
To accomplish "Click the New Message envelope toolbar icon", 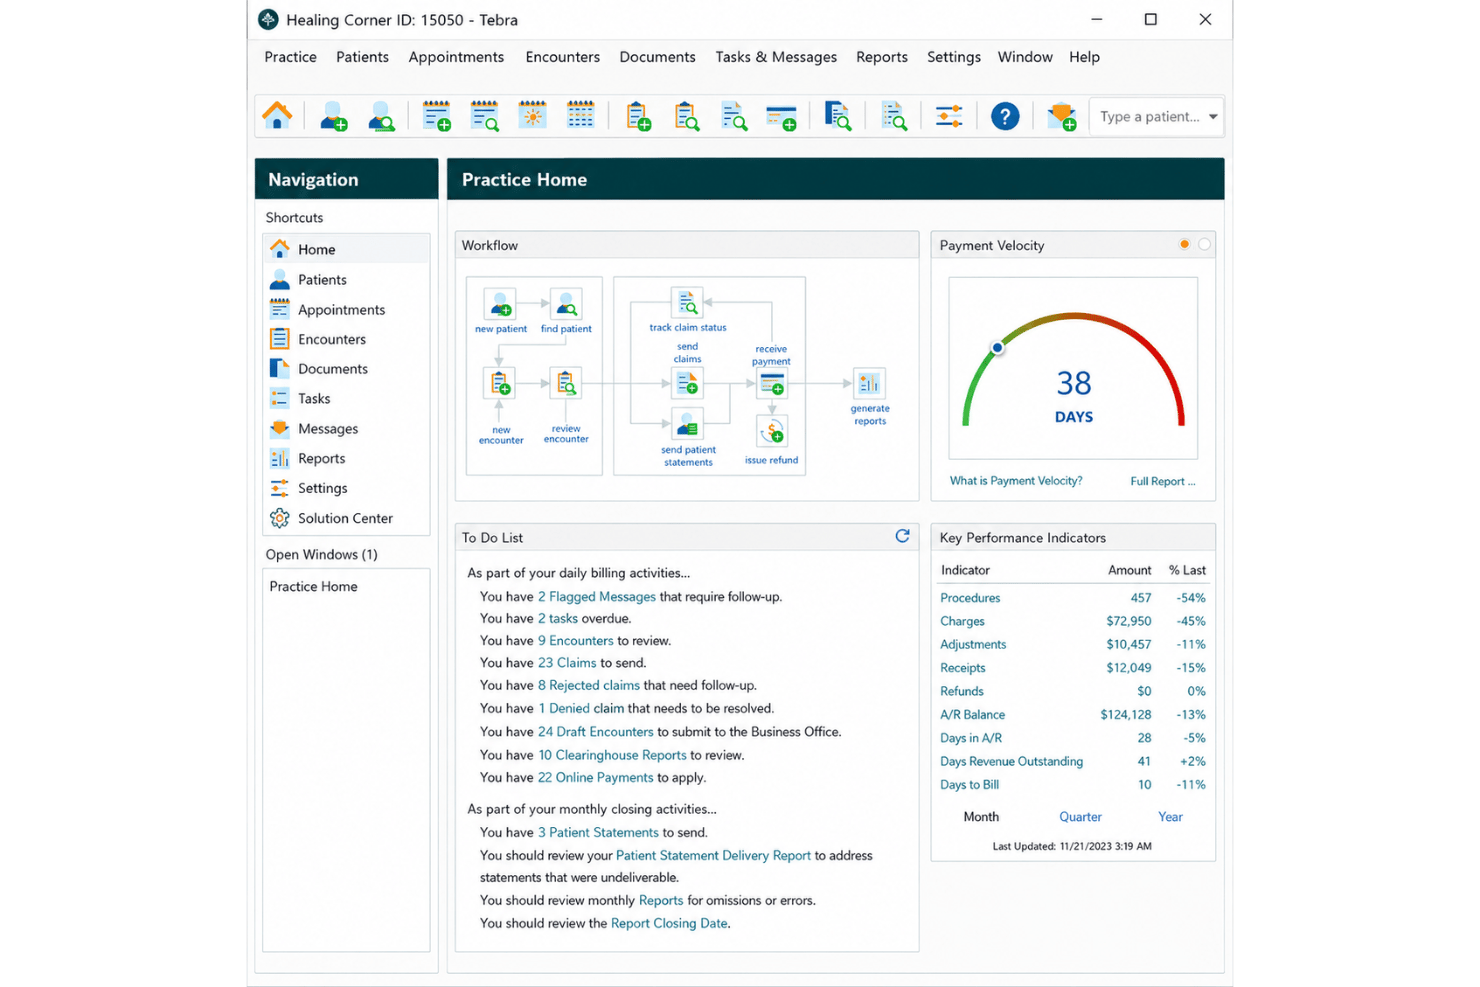I will (1061, 117).
